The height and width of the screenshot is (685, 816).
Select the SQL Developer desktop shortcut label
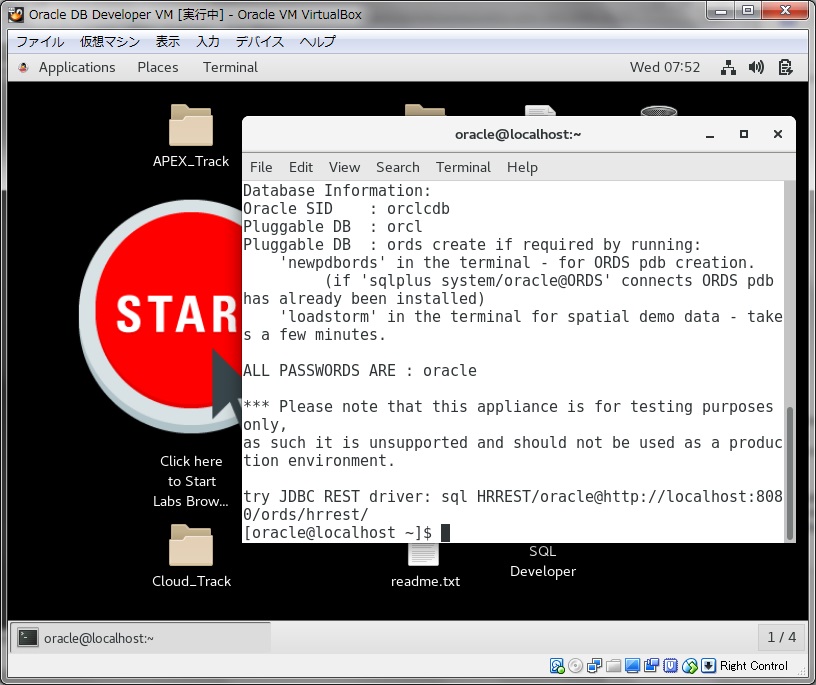[x=543, y=561]
